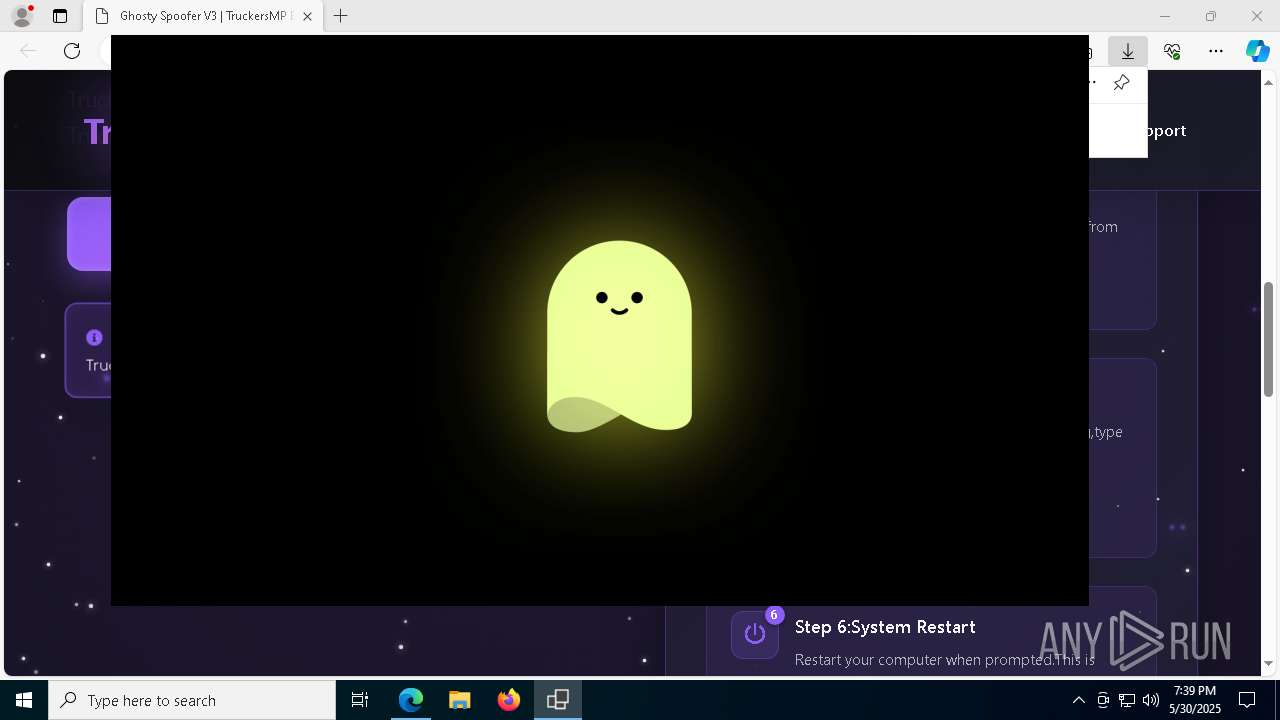Launch Microsoft Edge from taskbar
1280x720 pixels.
tap(411, 700)
